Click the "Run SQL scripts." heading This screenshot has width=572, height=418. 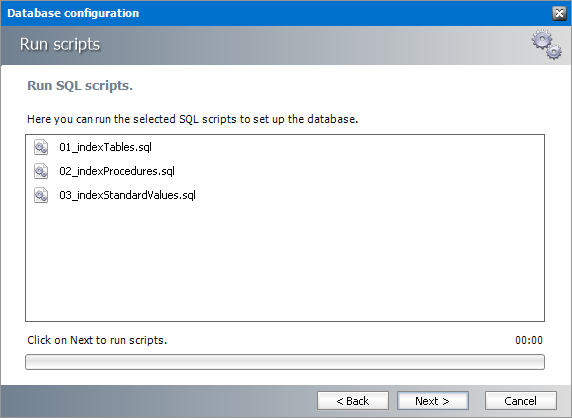[80, 86]
